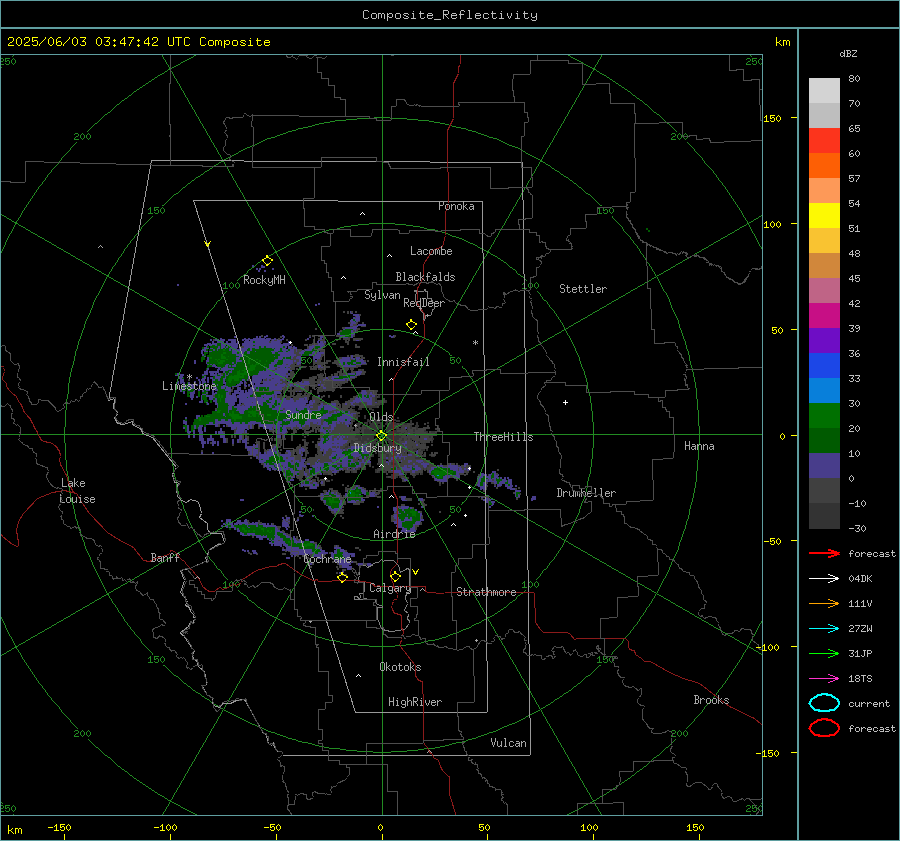This screenshot has width=900, height=841.
Task: Click the Strathmore label
Action: pyautogui.click(x=486, y=592)
